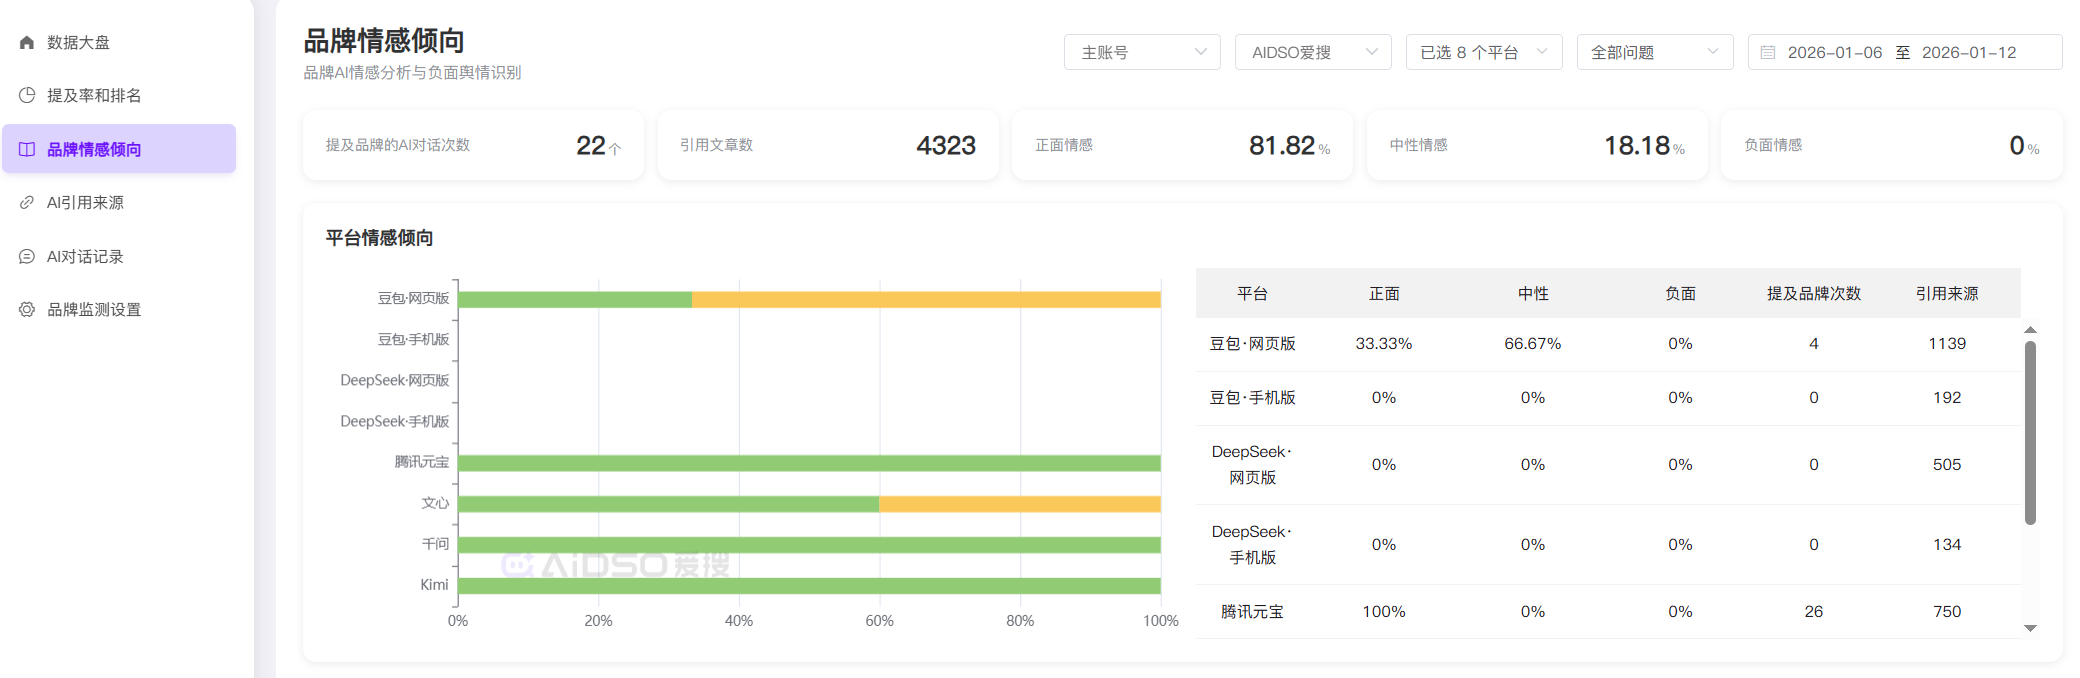Click the yellow neutral segment of 文心 bar
Viewport: 2080px width, 678px height.
click(x=1019, y=504)
